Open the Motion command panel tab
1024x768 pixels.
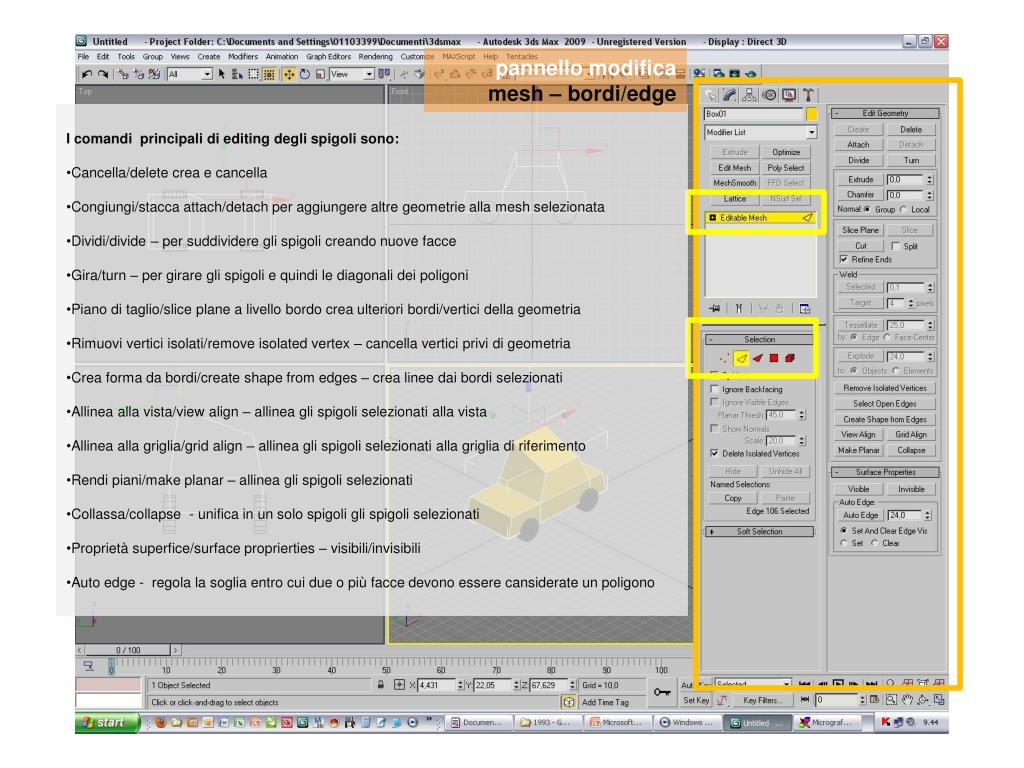point(769,95)
